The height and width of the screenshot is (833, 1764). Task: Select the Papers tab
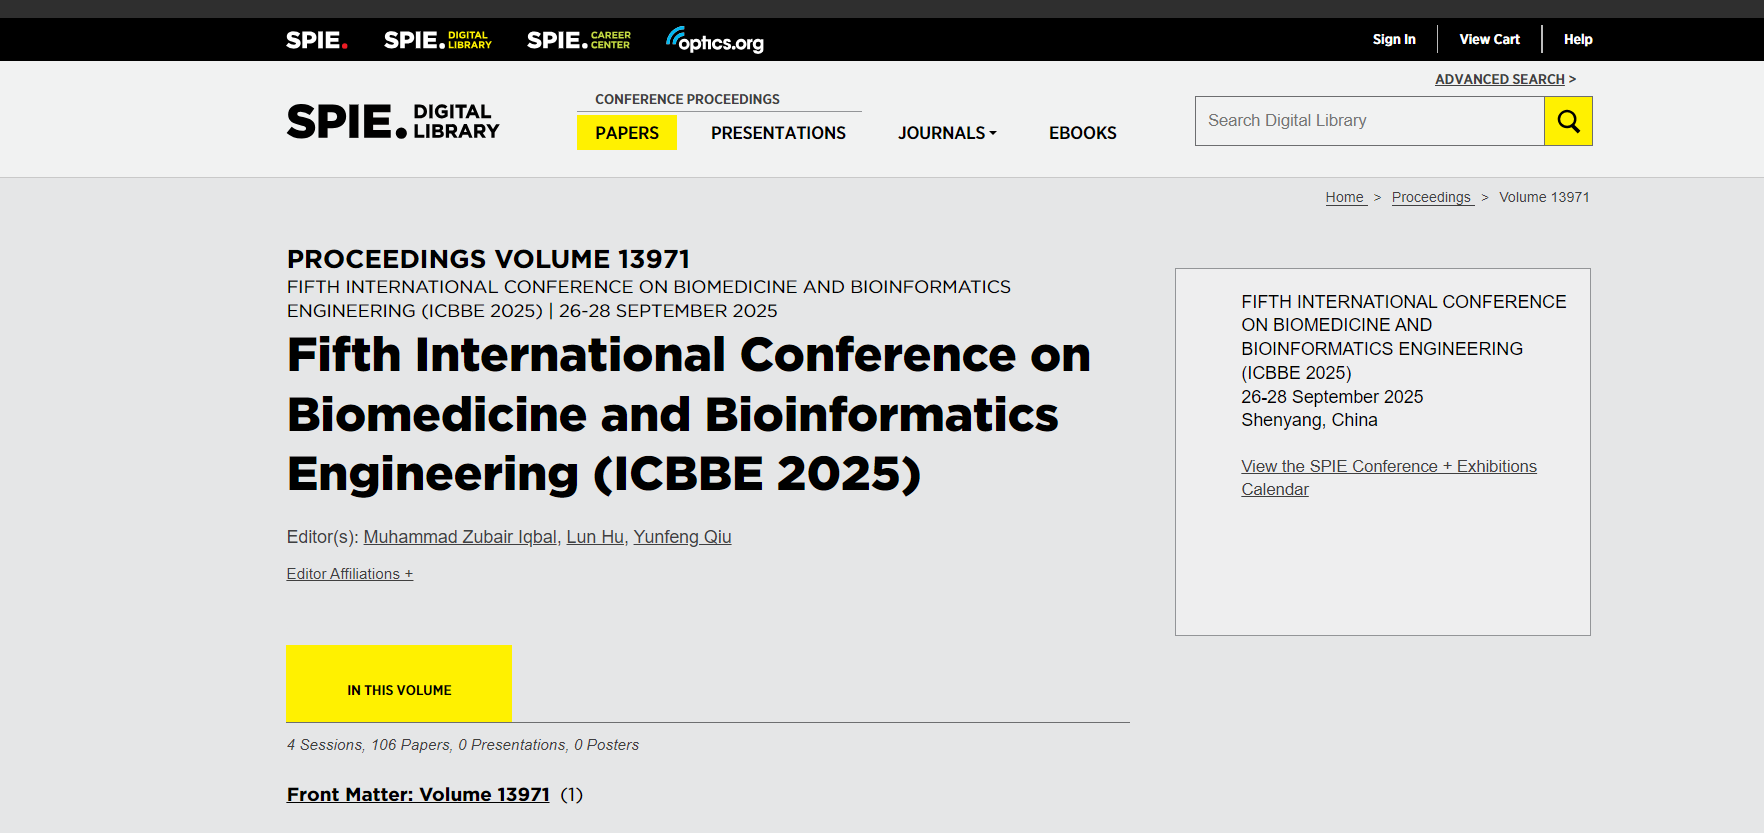tap(626, 133)
